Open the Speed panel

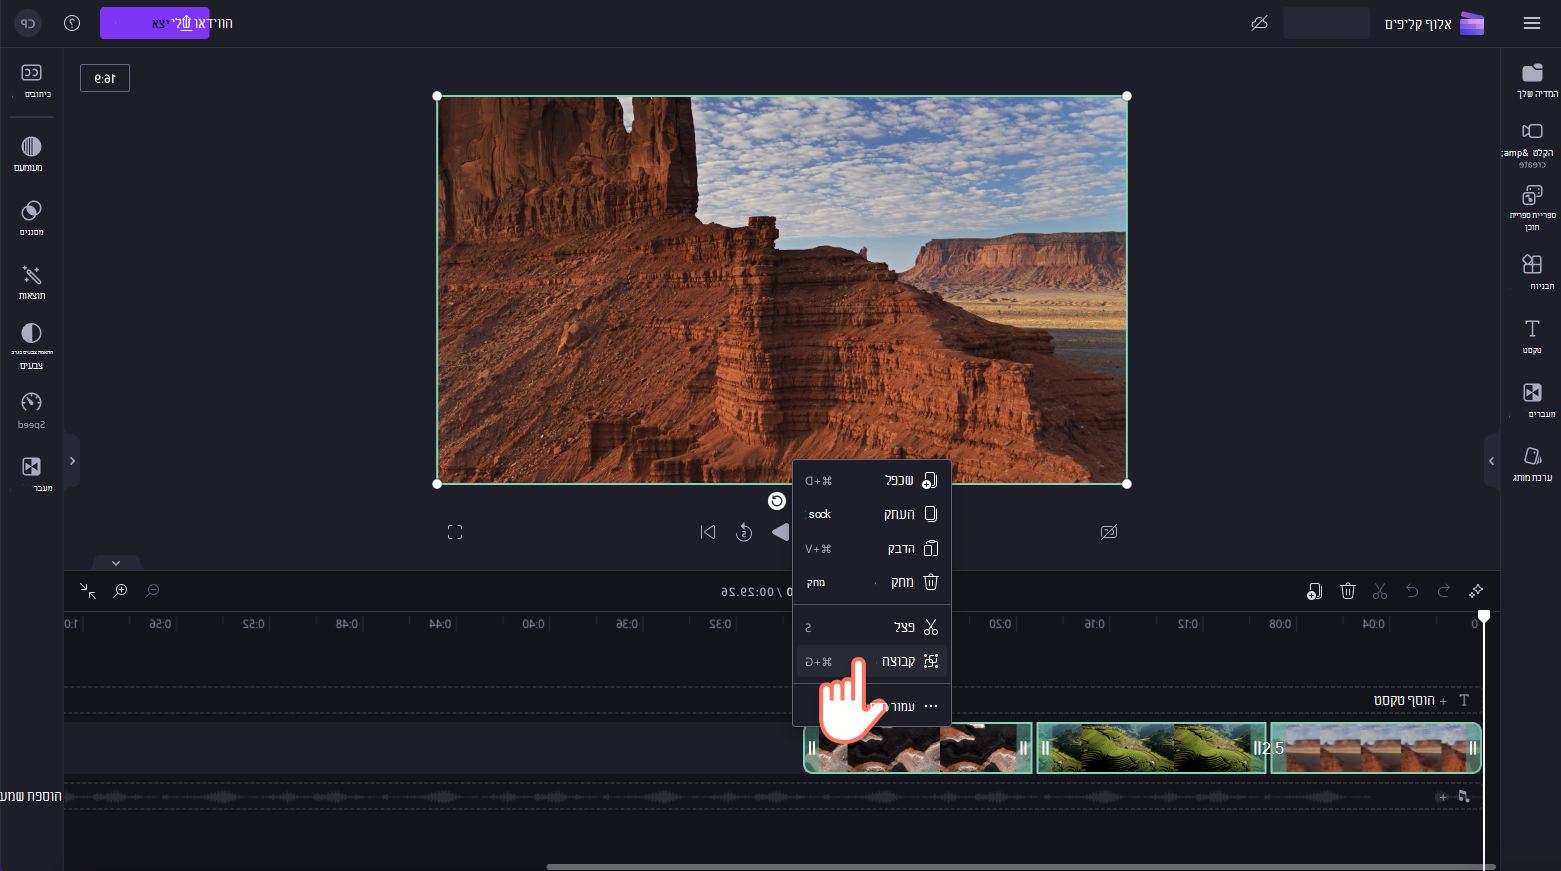pyautogui.click(x=32, y=410)
